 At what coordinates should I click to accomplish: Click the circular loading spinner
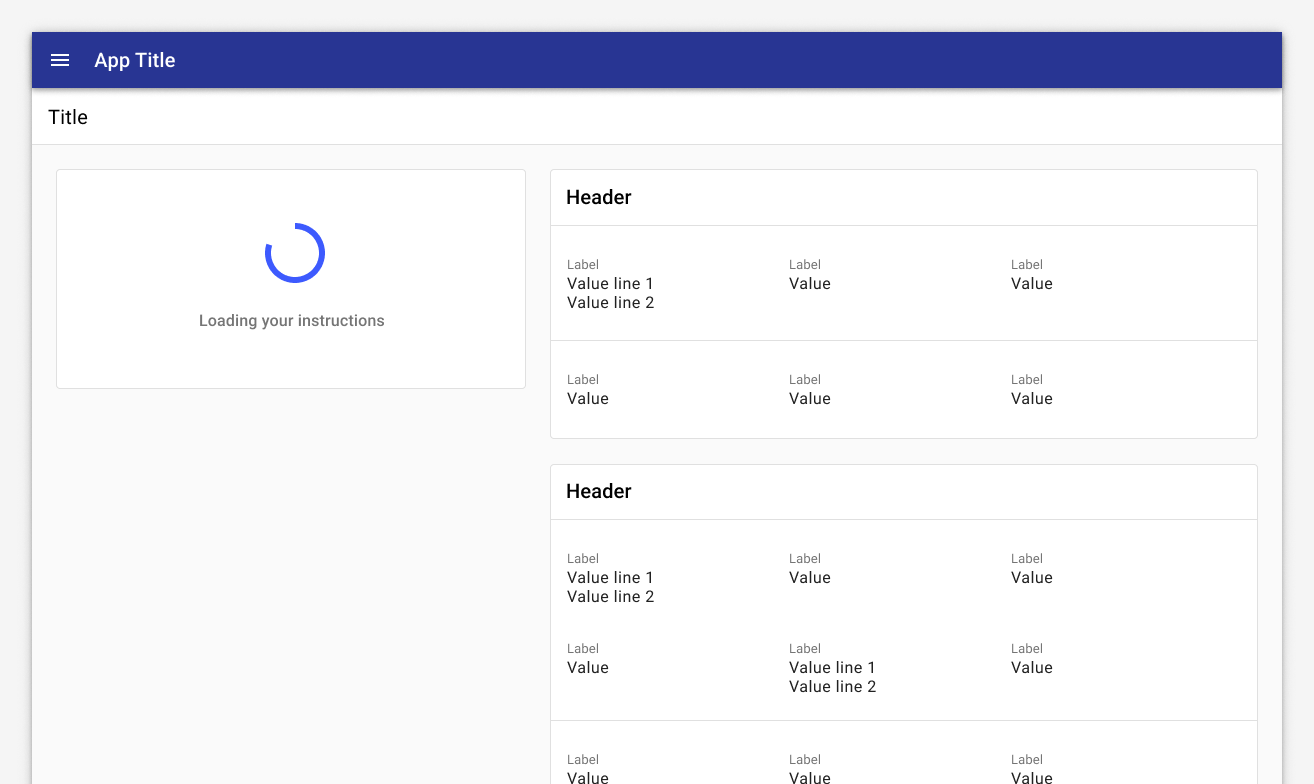295,253
